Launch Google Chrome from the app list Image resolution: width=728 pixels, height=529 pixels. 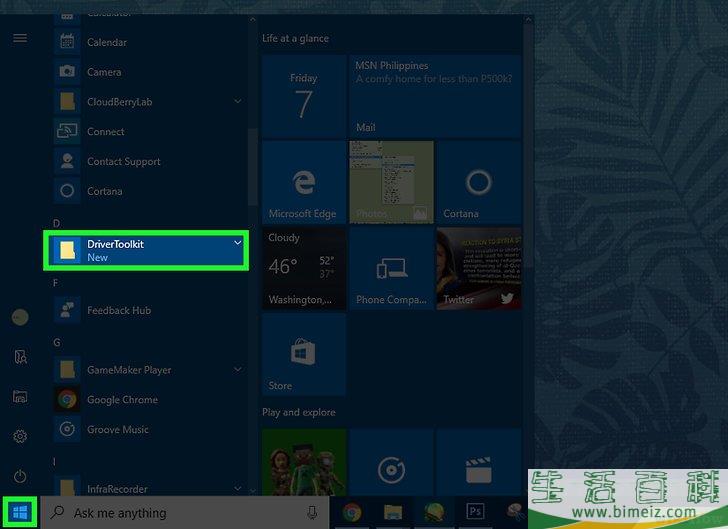(x=121, y=400)
